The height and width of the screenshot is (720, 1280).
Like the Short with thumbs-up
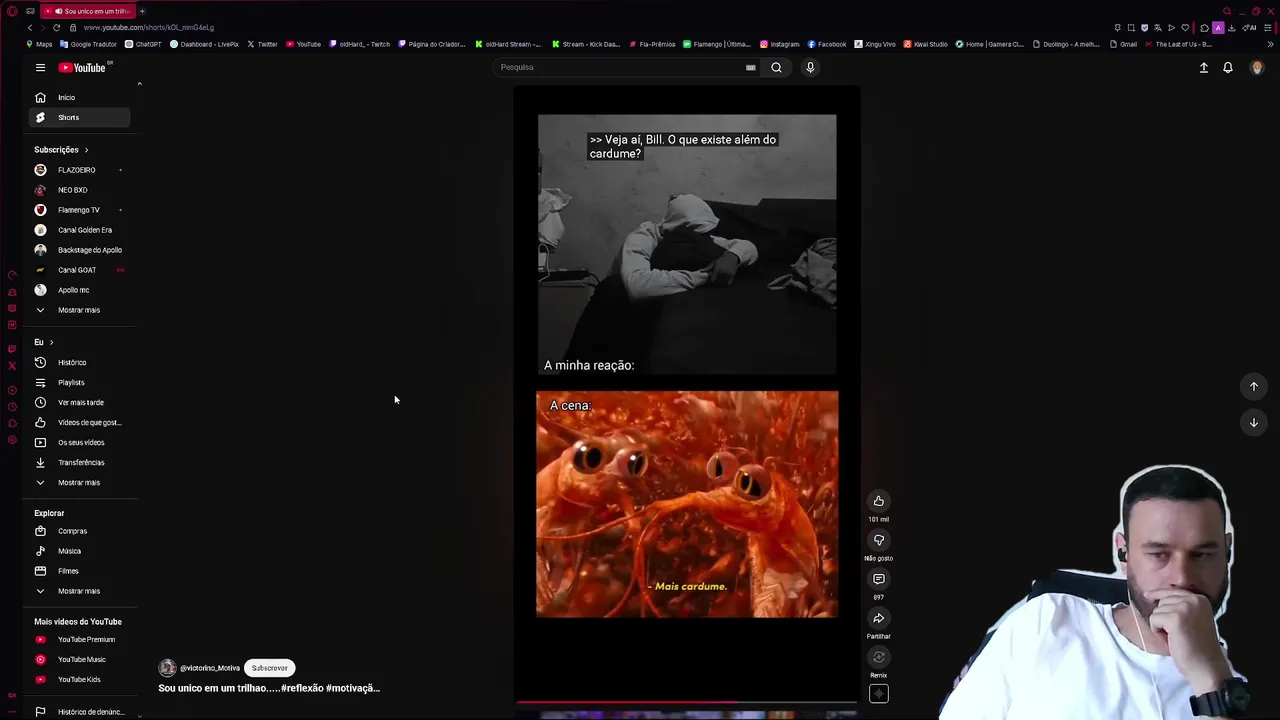point(879,501)
